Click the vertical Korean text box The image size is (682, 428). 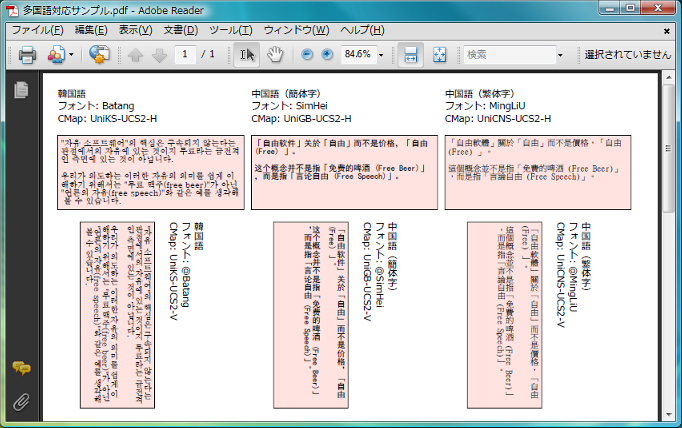(117, 315)
